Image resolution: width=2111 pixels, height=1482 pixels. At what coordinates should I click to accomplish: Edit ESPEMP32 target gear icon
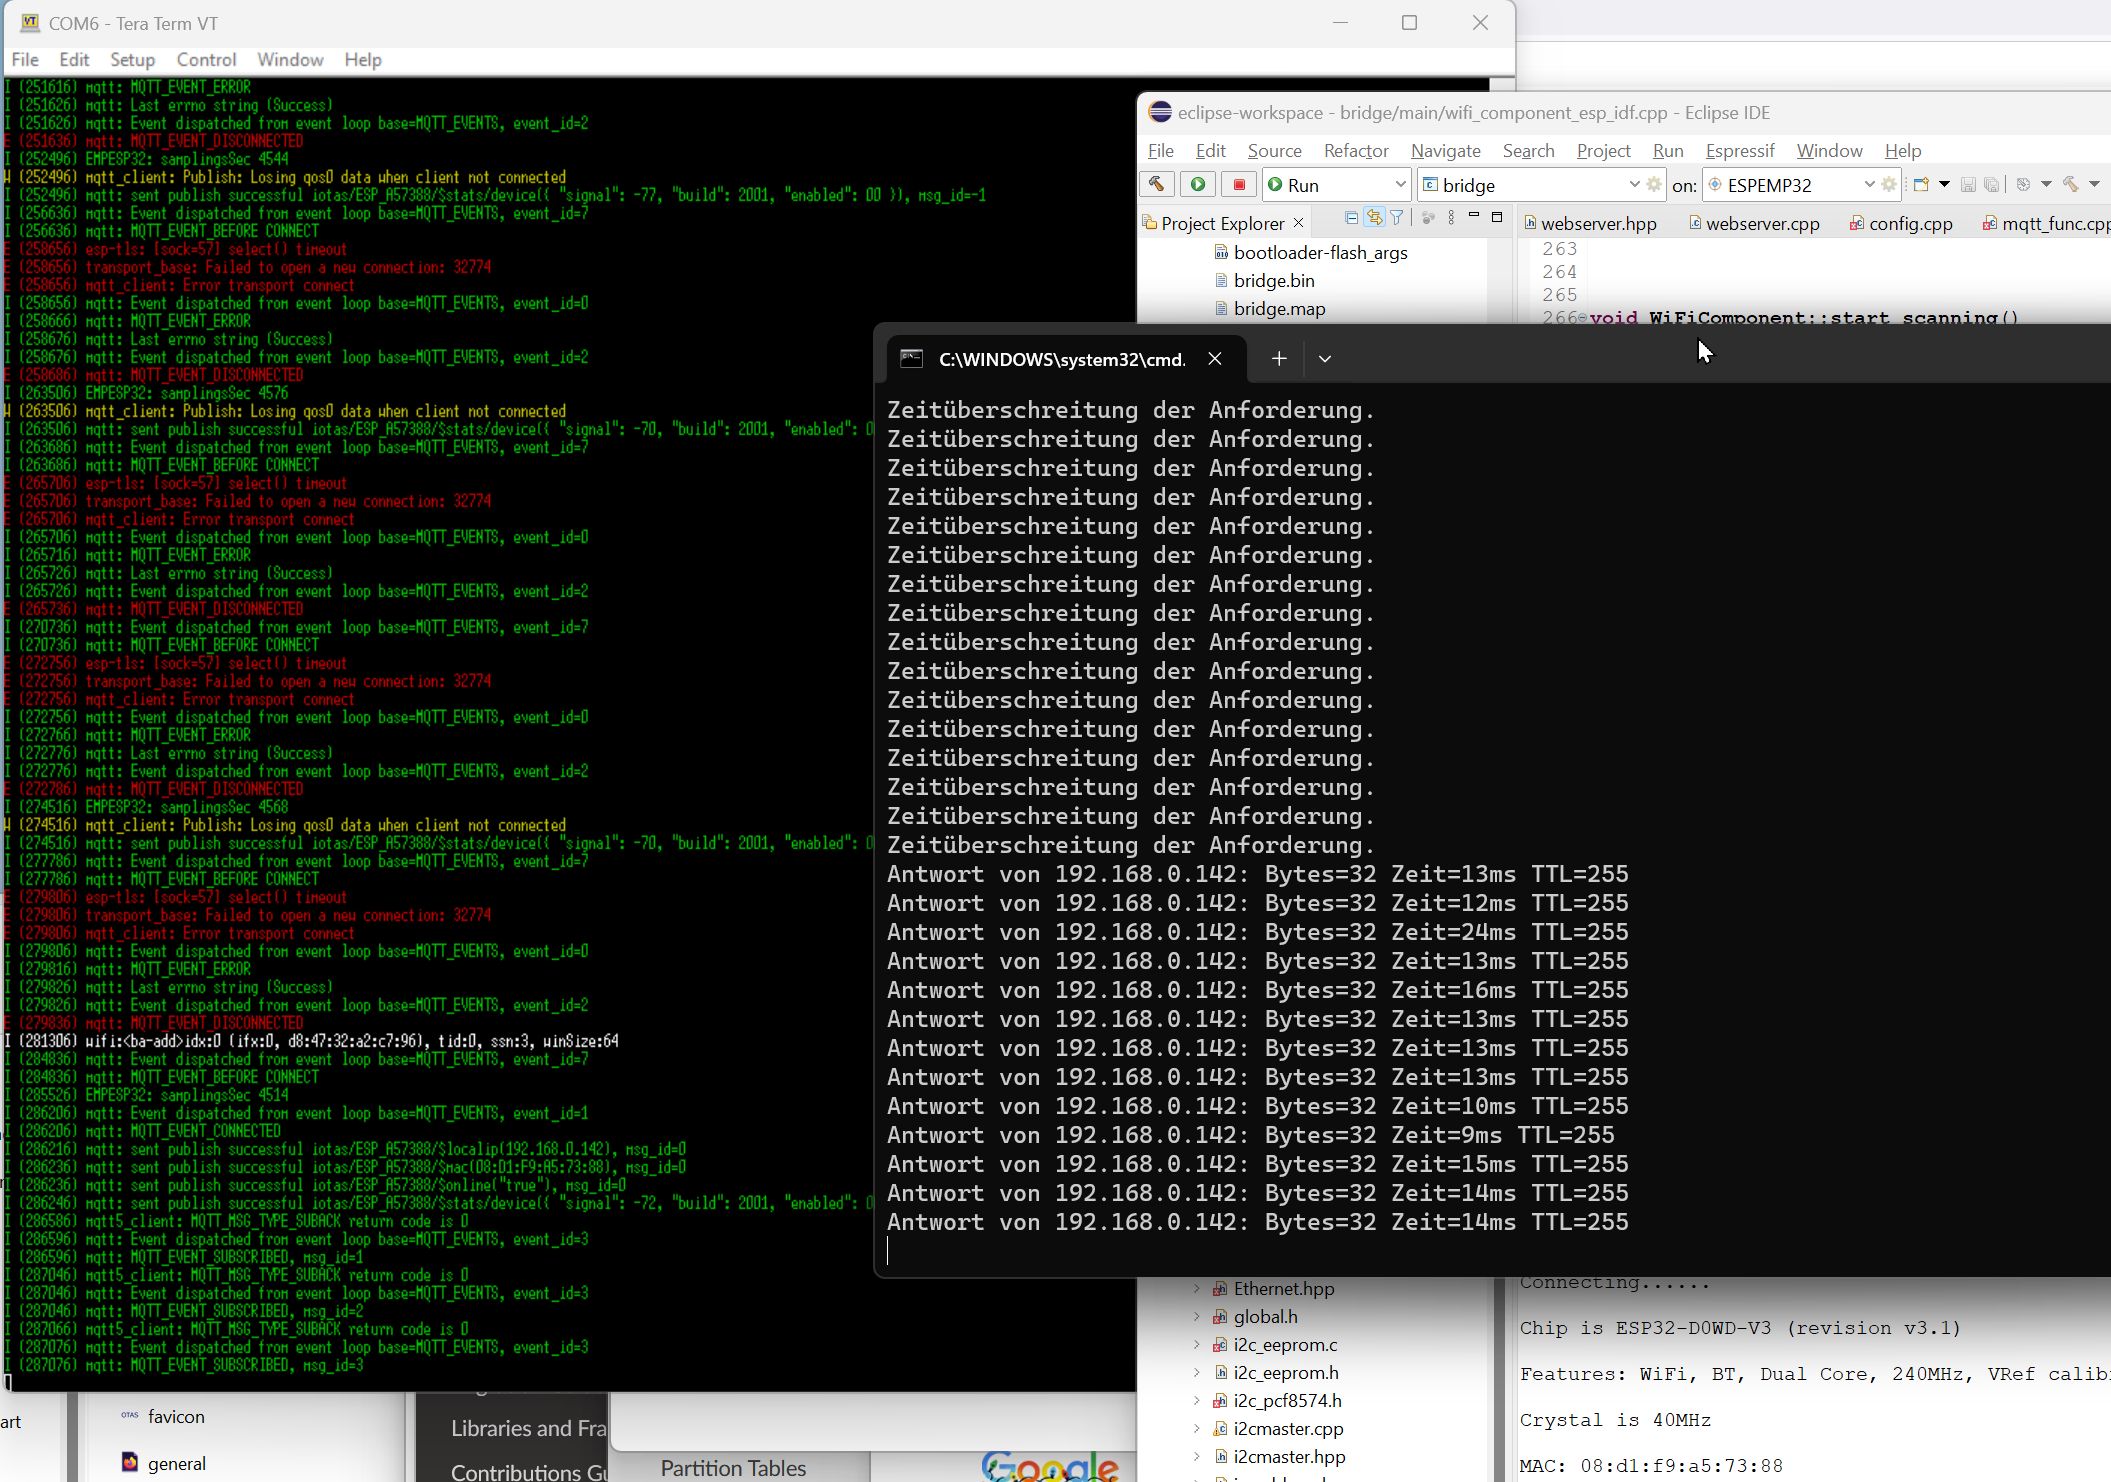[x=1889, y=184]
